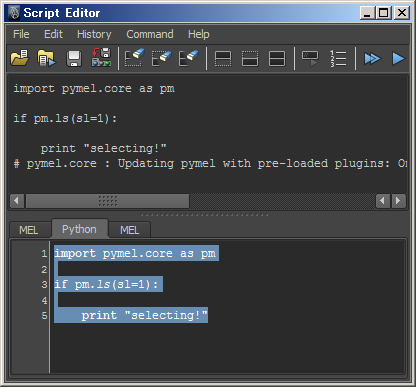Clear all with the third eraser icon
Screen dimensions: 416x387
(x=189, y=58)
